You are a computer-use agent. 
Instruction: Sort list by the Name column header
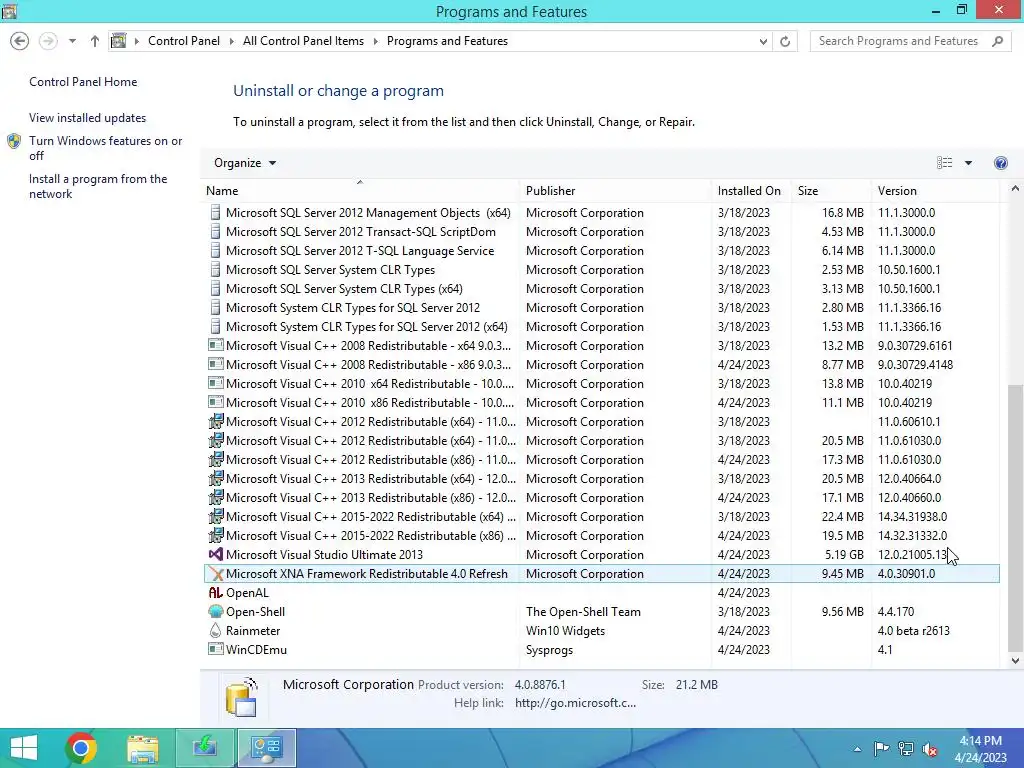[x=359, y=191]
